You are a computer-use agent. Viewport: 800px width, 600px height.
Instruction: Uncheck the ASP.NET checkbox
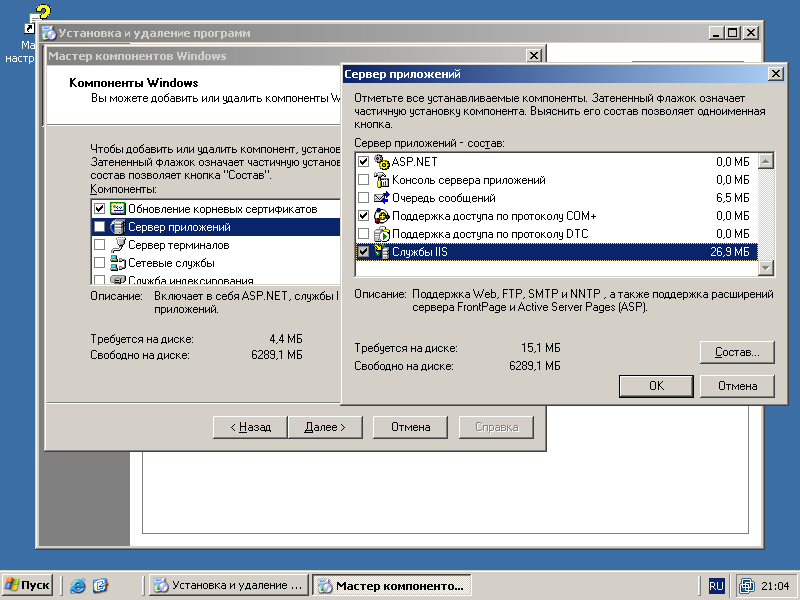(x=363, y=162)
